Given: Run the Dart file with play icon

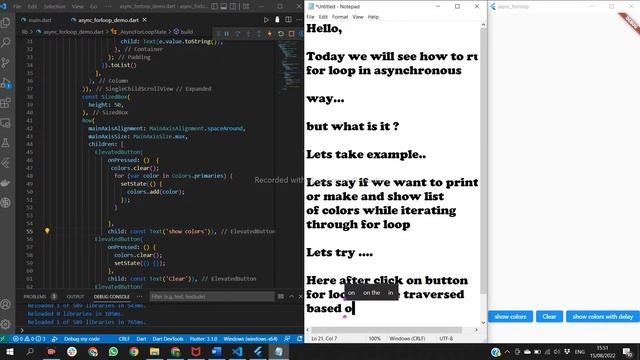Looking at the screenshot, I should (266, 20).
